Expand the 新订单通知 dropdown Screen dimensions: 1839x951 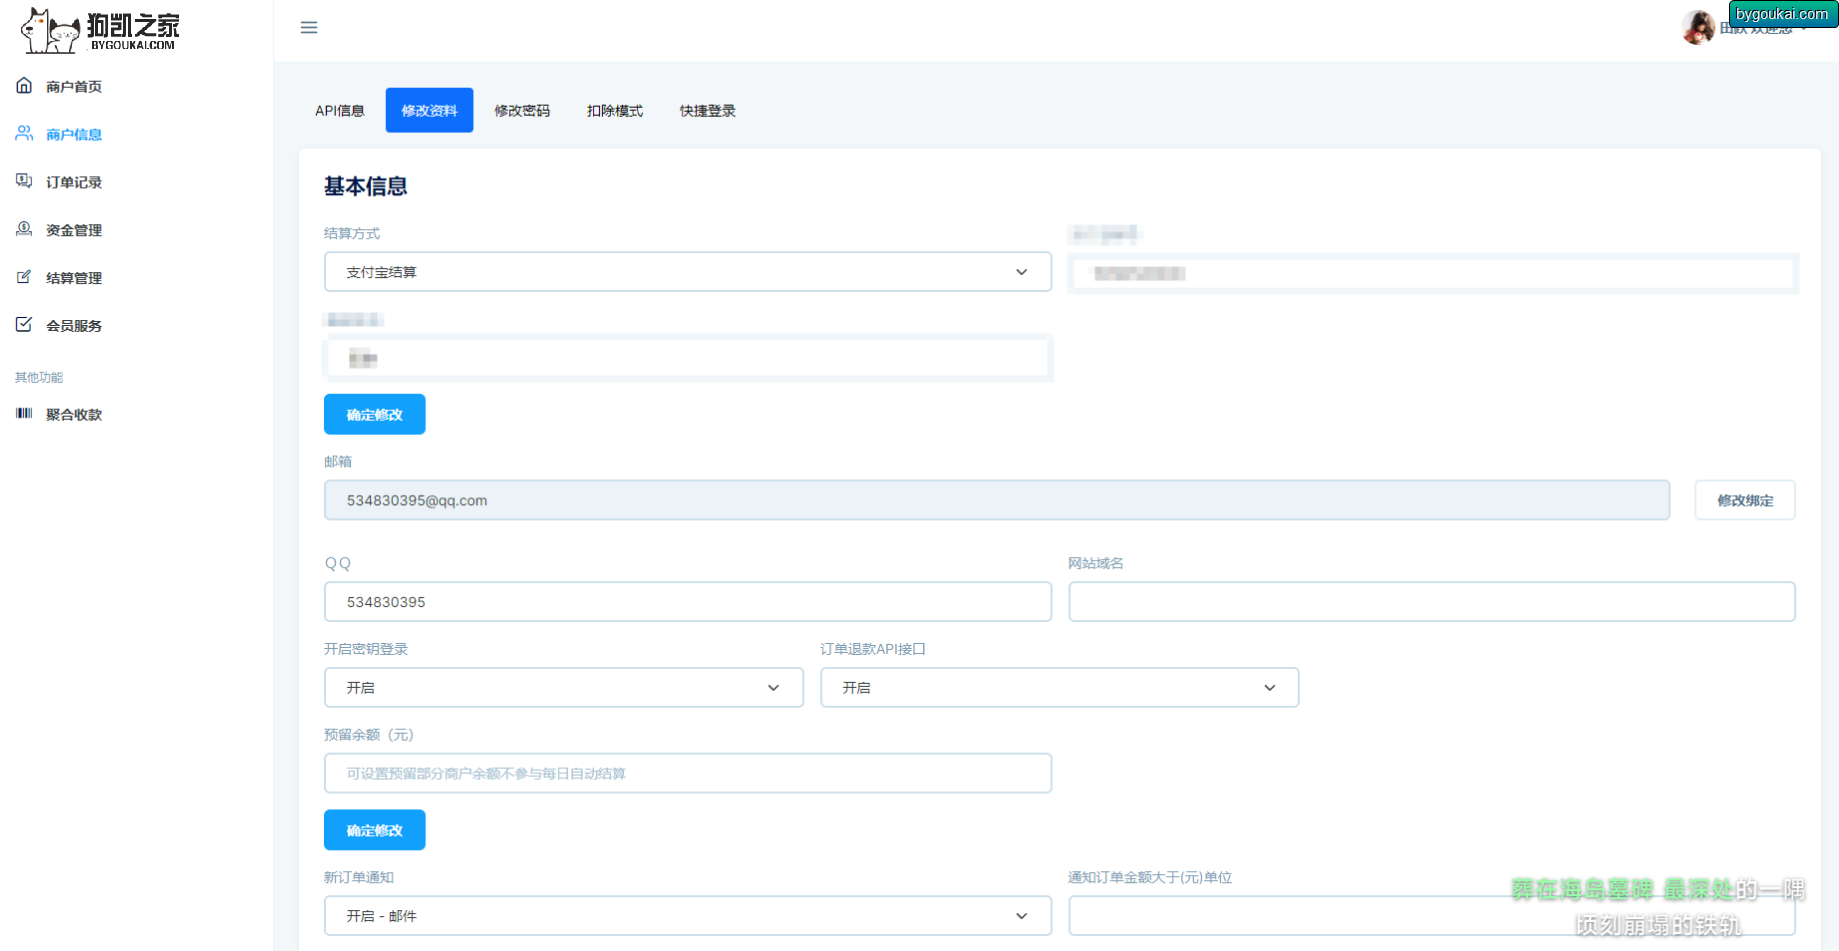click(x=687, y=916)
